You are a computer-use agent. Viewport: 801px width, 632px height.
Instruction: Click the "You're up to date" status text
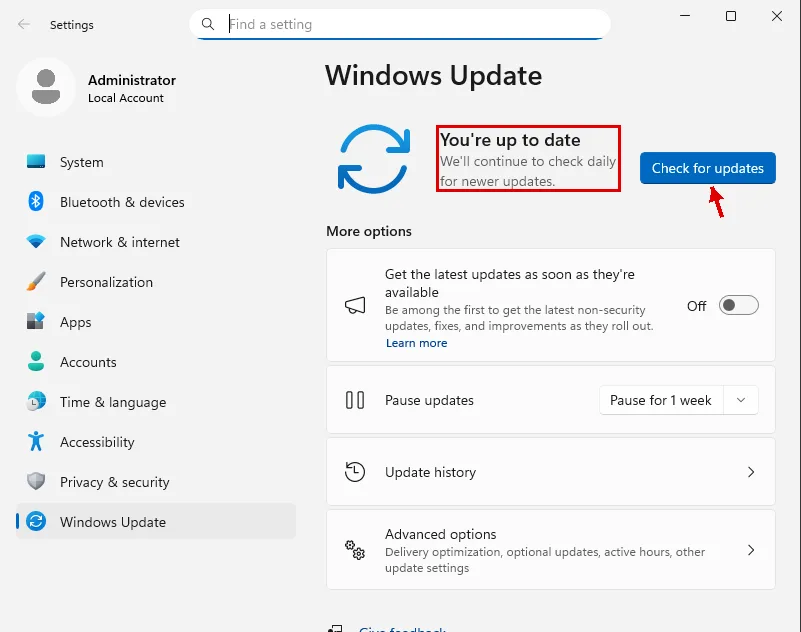click(x=510, y=139)
